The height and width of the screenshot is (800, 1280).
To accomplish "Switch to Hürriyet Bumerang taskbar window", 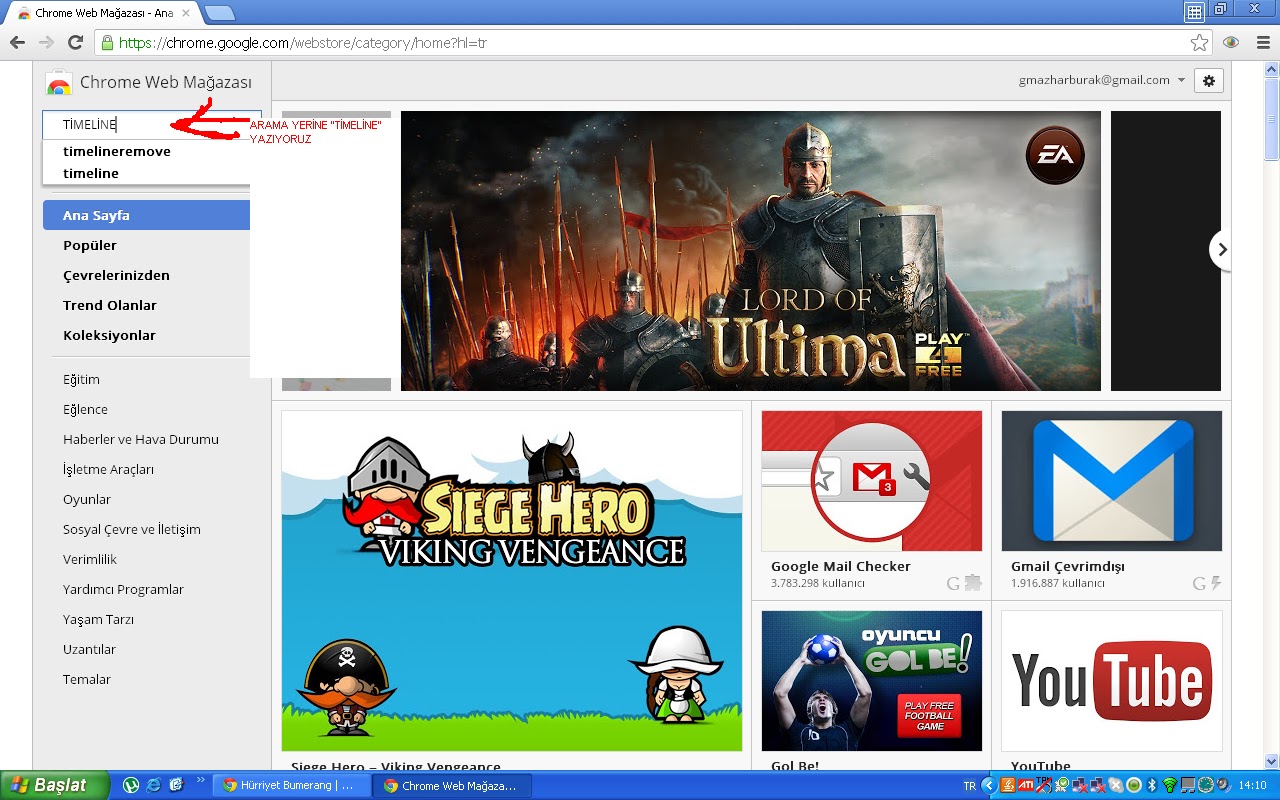I will (291, 785).
